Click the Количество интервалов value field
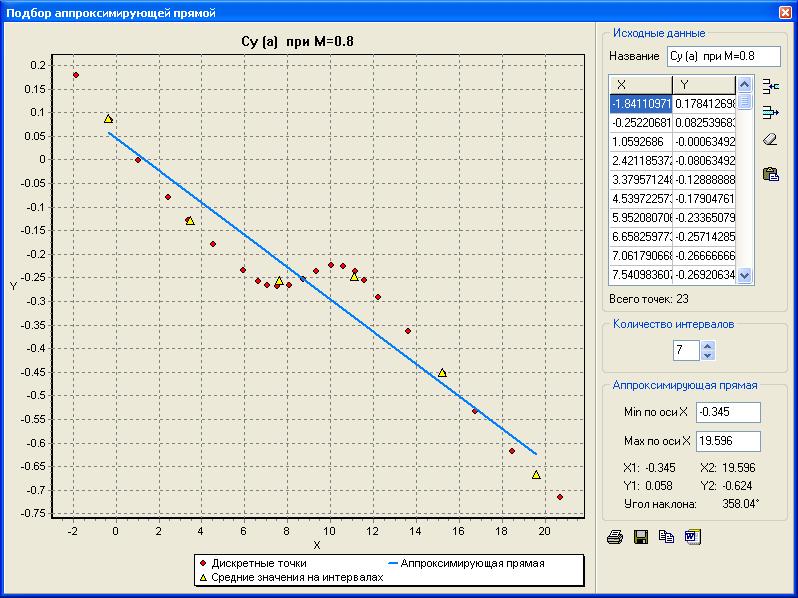Image resolution: width=798 pixels, height=598 pixels. 686,350
